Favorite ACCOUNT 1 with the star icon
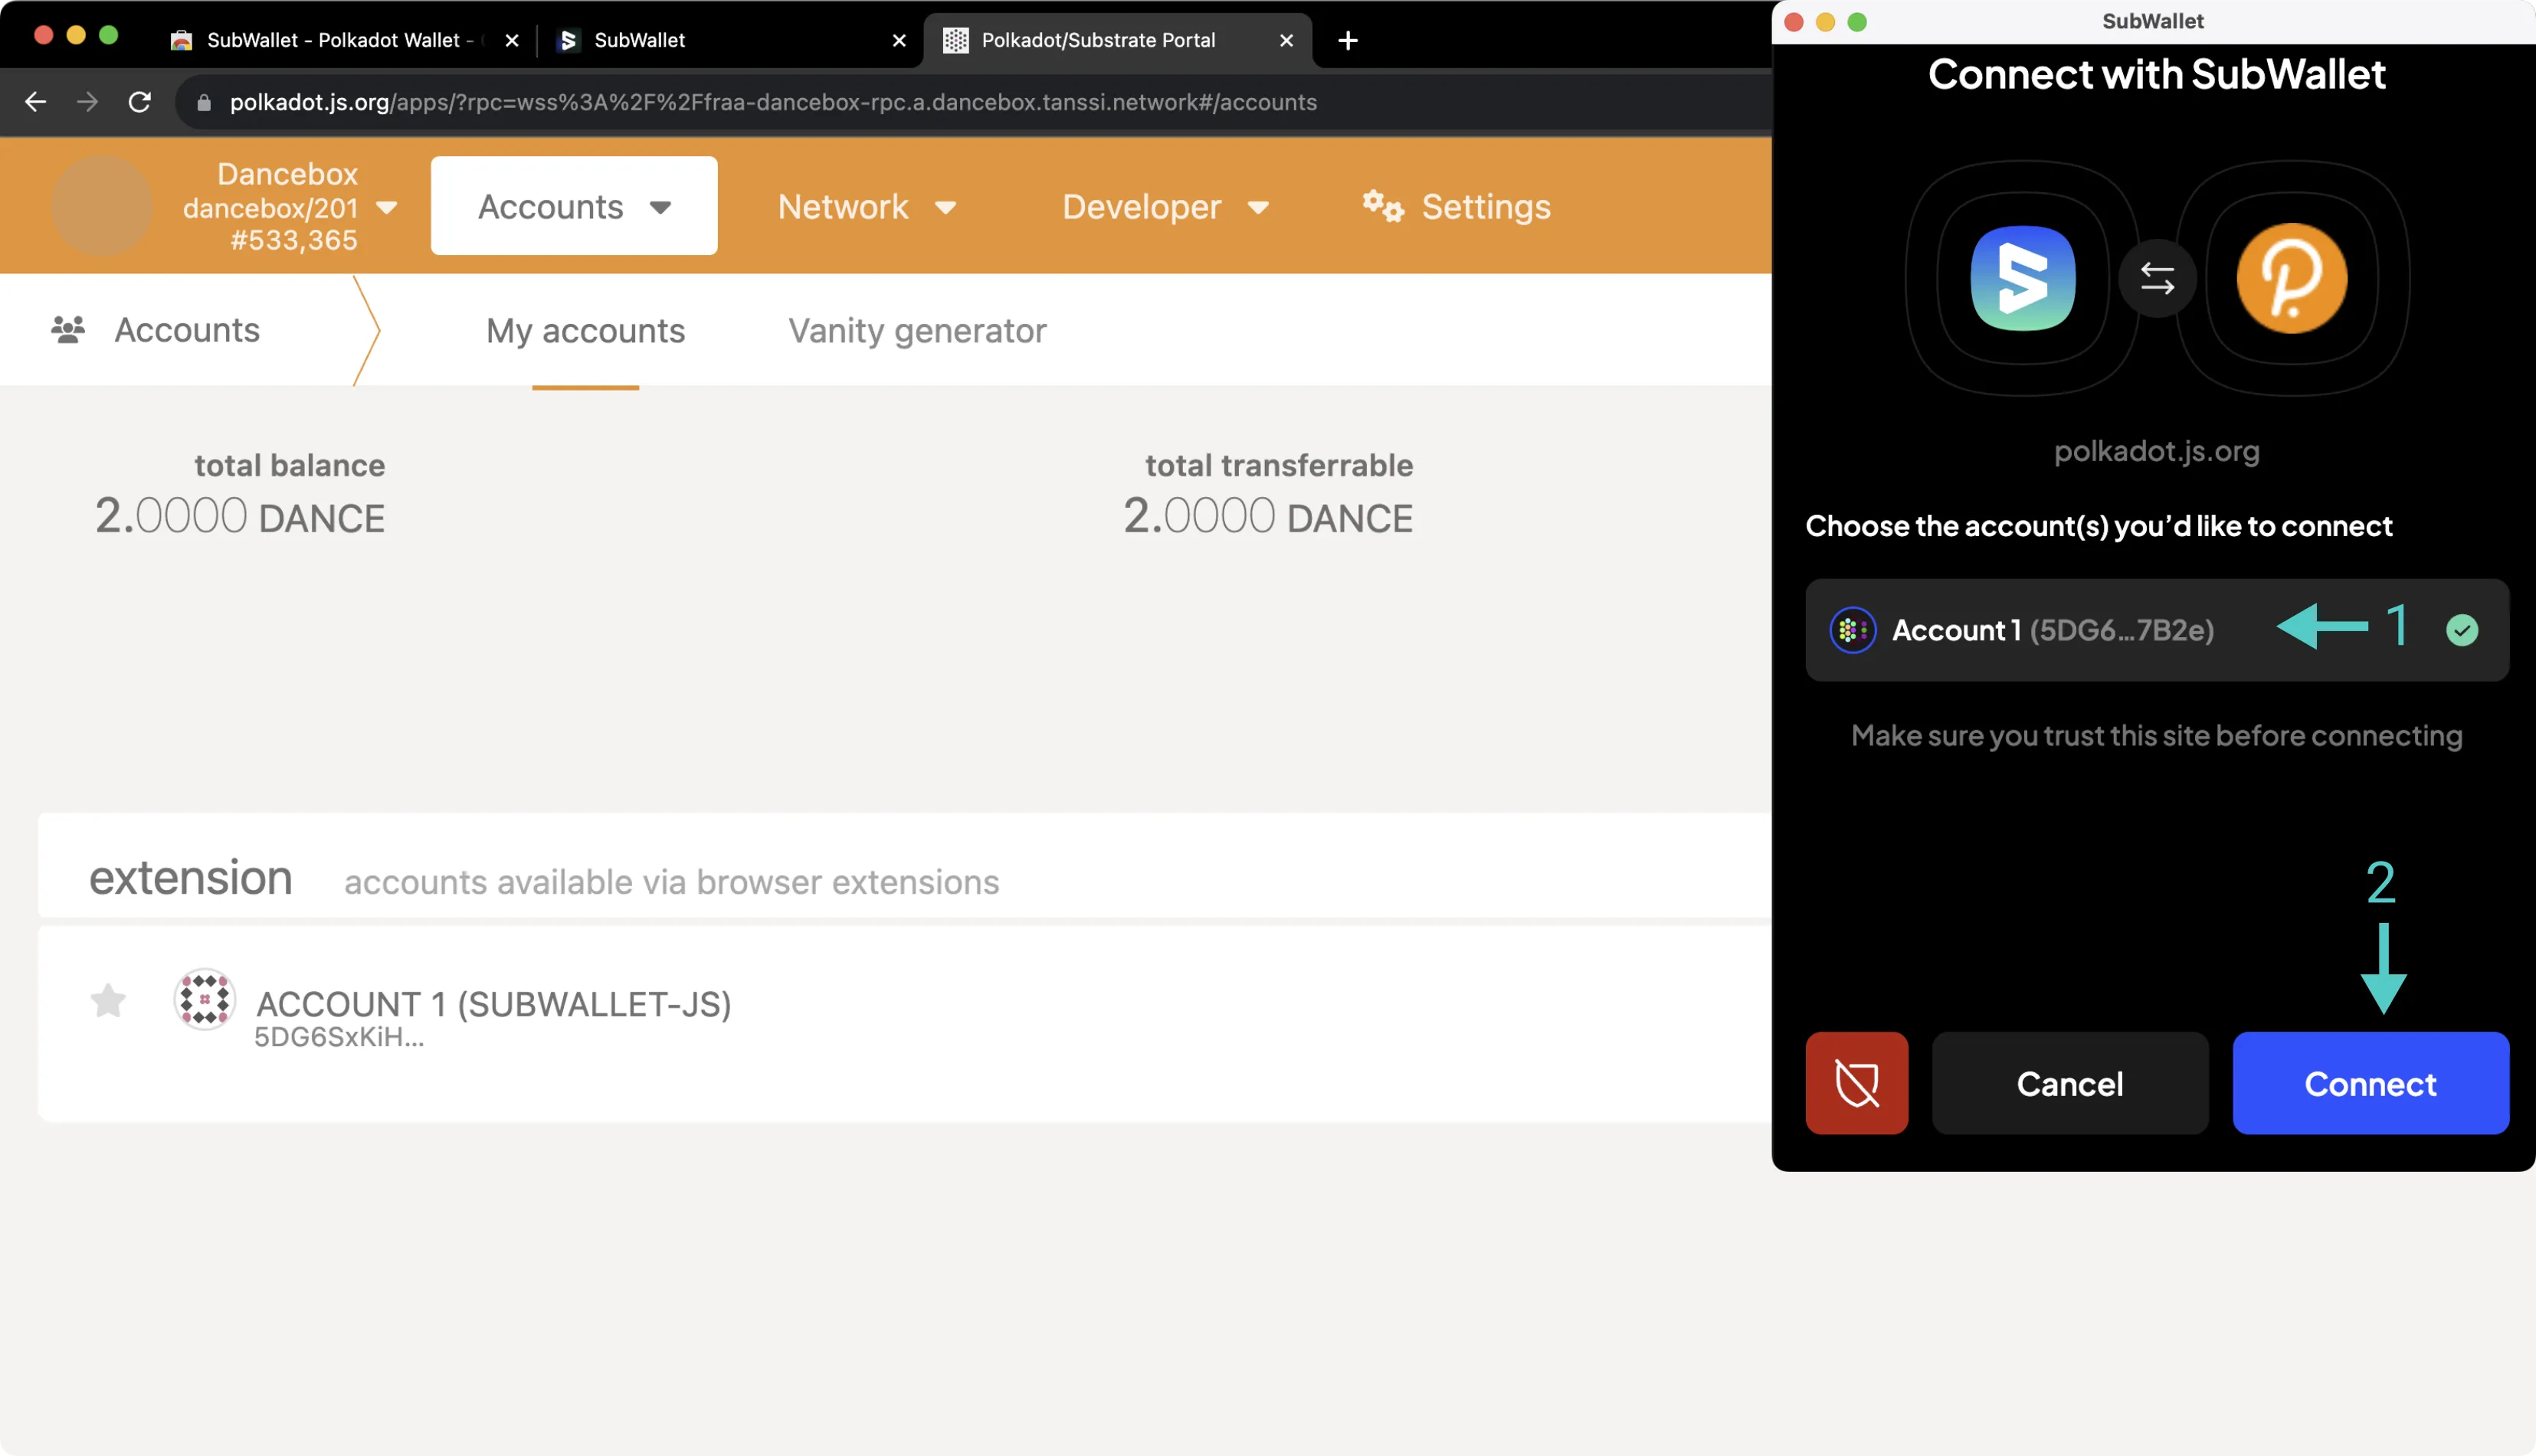Screen dimensions: 2536x1456 click(108, 1000)
